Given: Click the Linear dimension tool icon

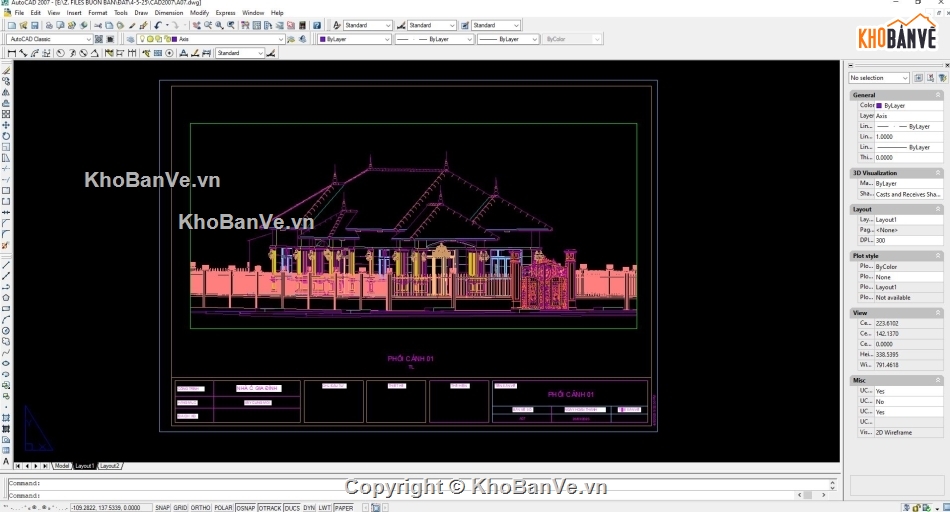Looking at the screenshot, I should pos(12,53).
